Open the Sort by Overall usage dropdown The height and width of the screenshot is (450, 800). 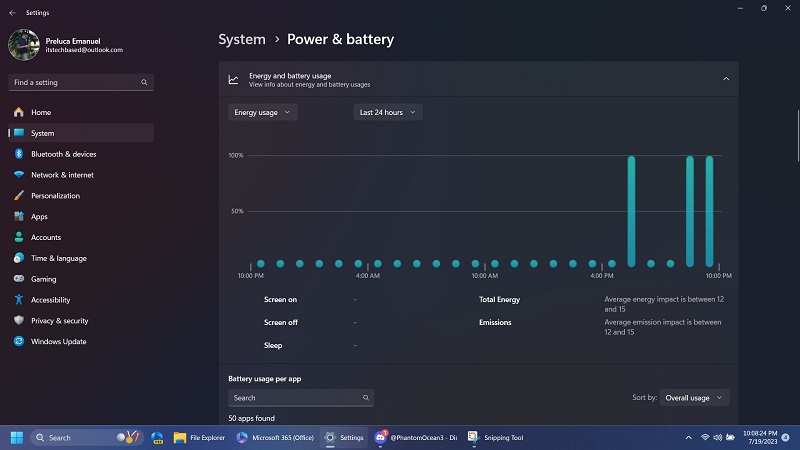pyautogui.click(x=694, y=397)
